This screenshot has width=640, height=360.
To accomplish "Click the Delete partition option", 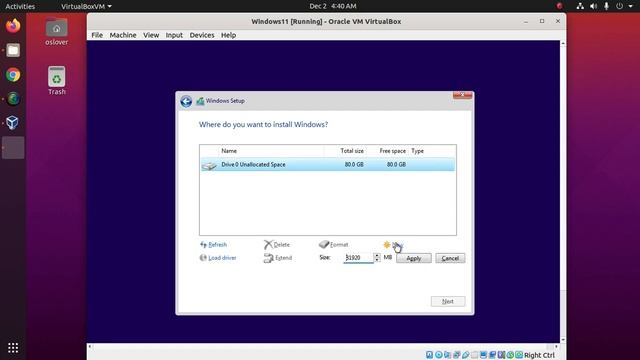I will [x=277, y=244].
